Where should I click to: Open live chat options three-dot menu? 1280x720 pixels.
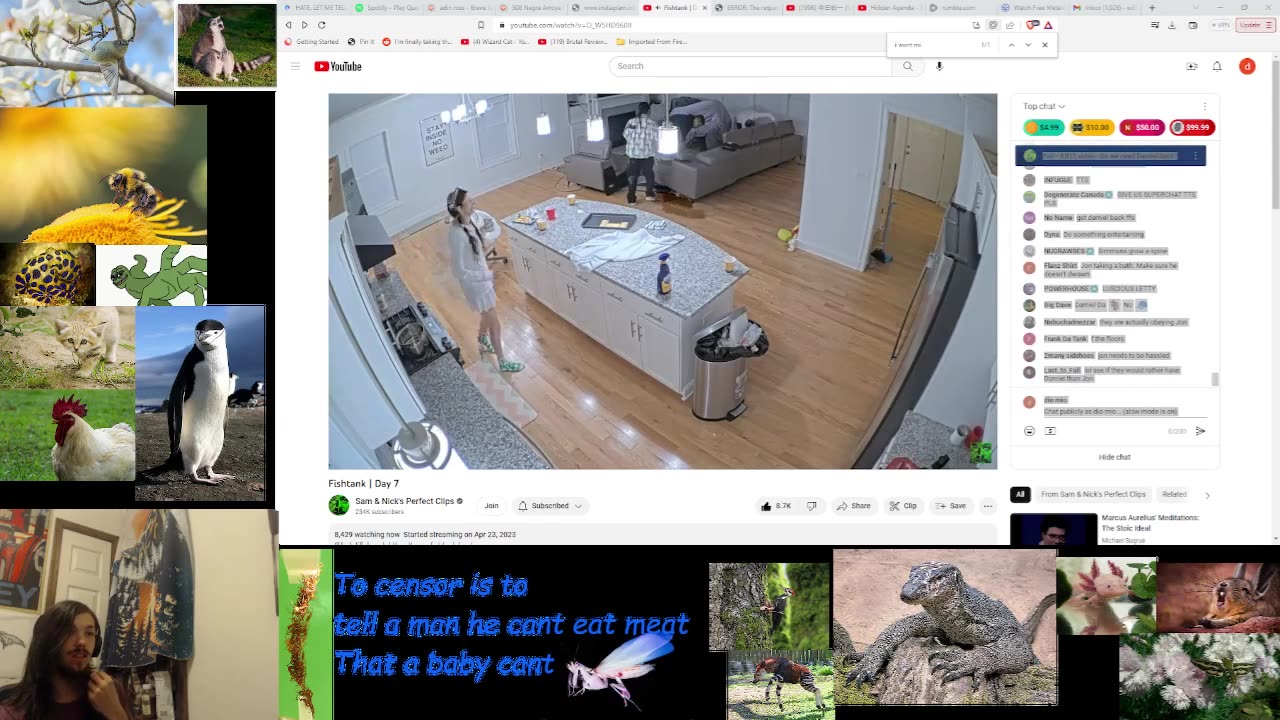click(1205, 106)
